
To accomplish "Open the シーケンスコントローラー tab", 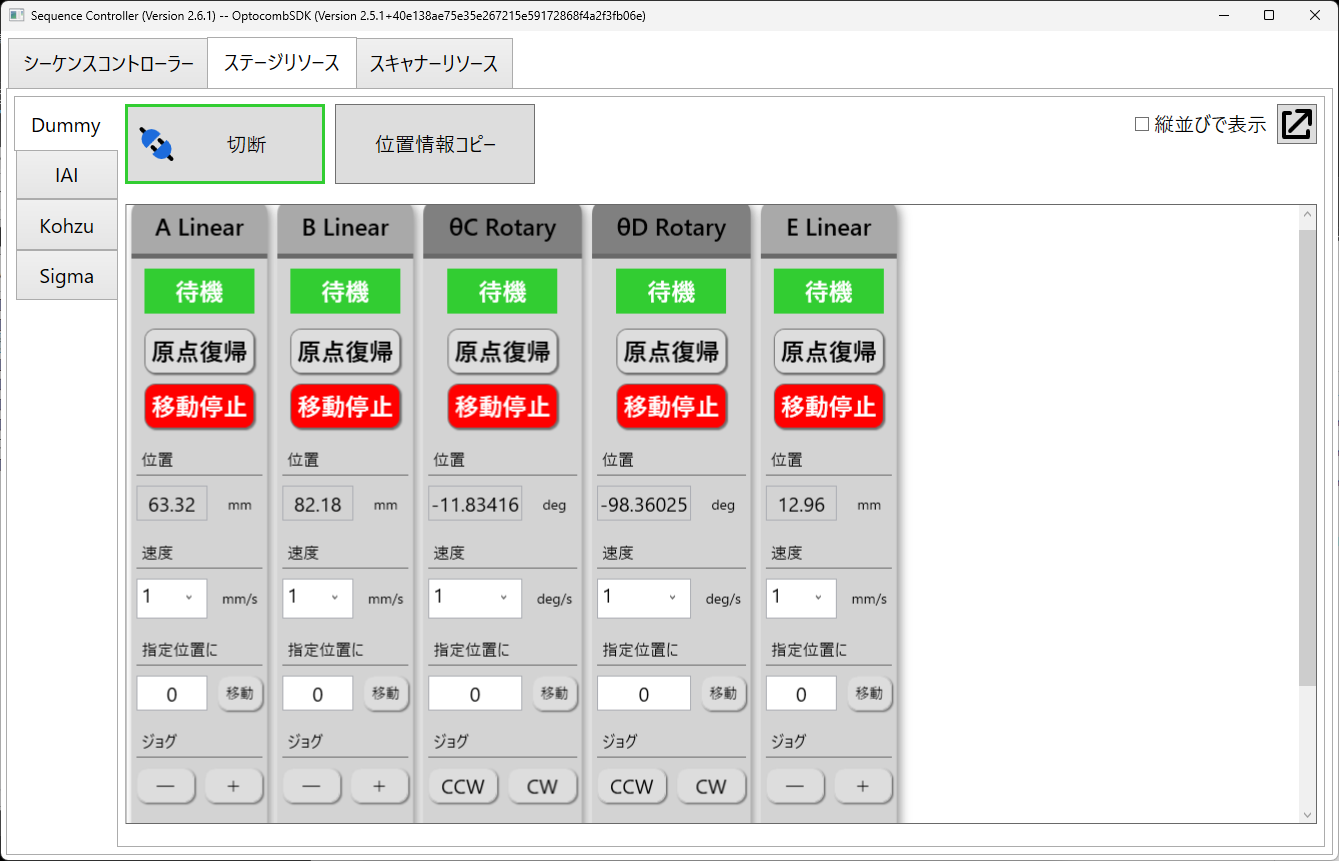I will click(x=108, y=64).
